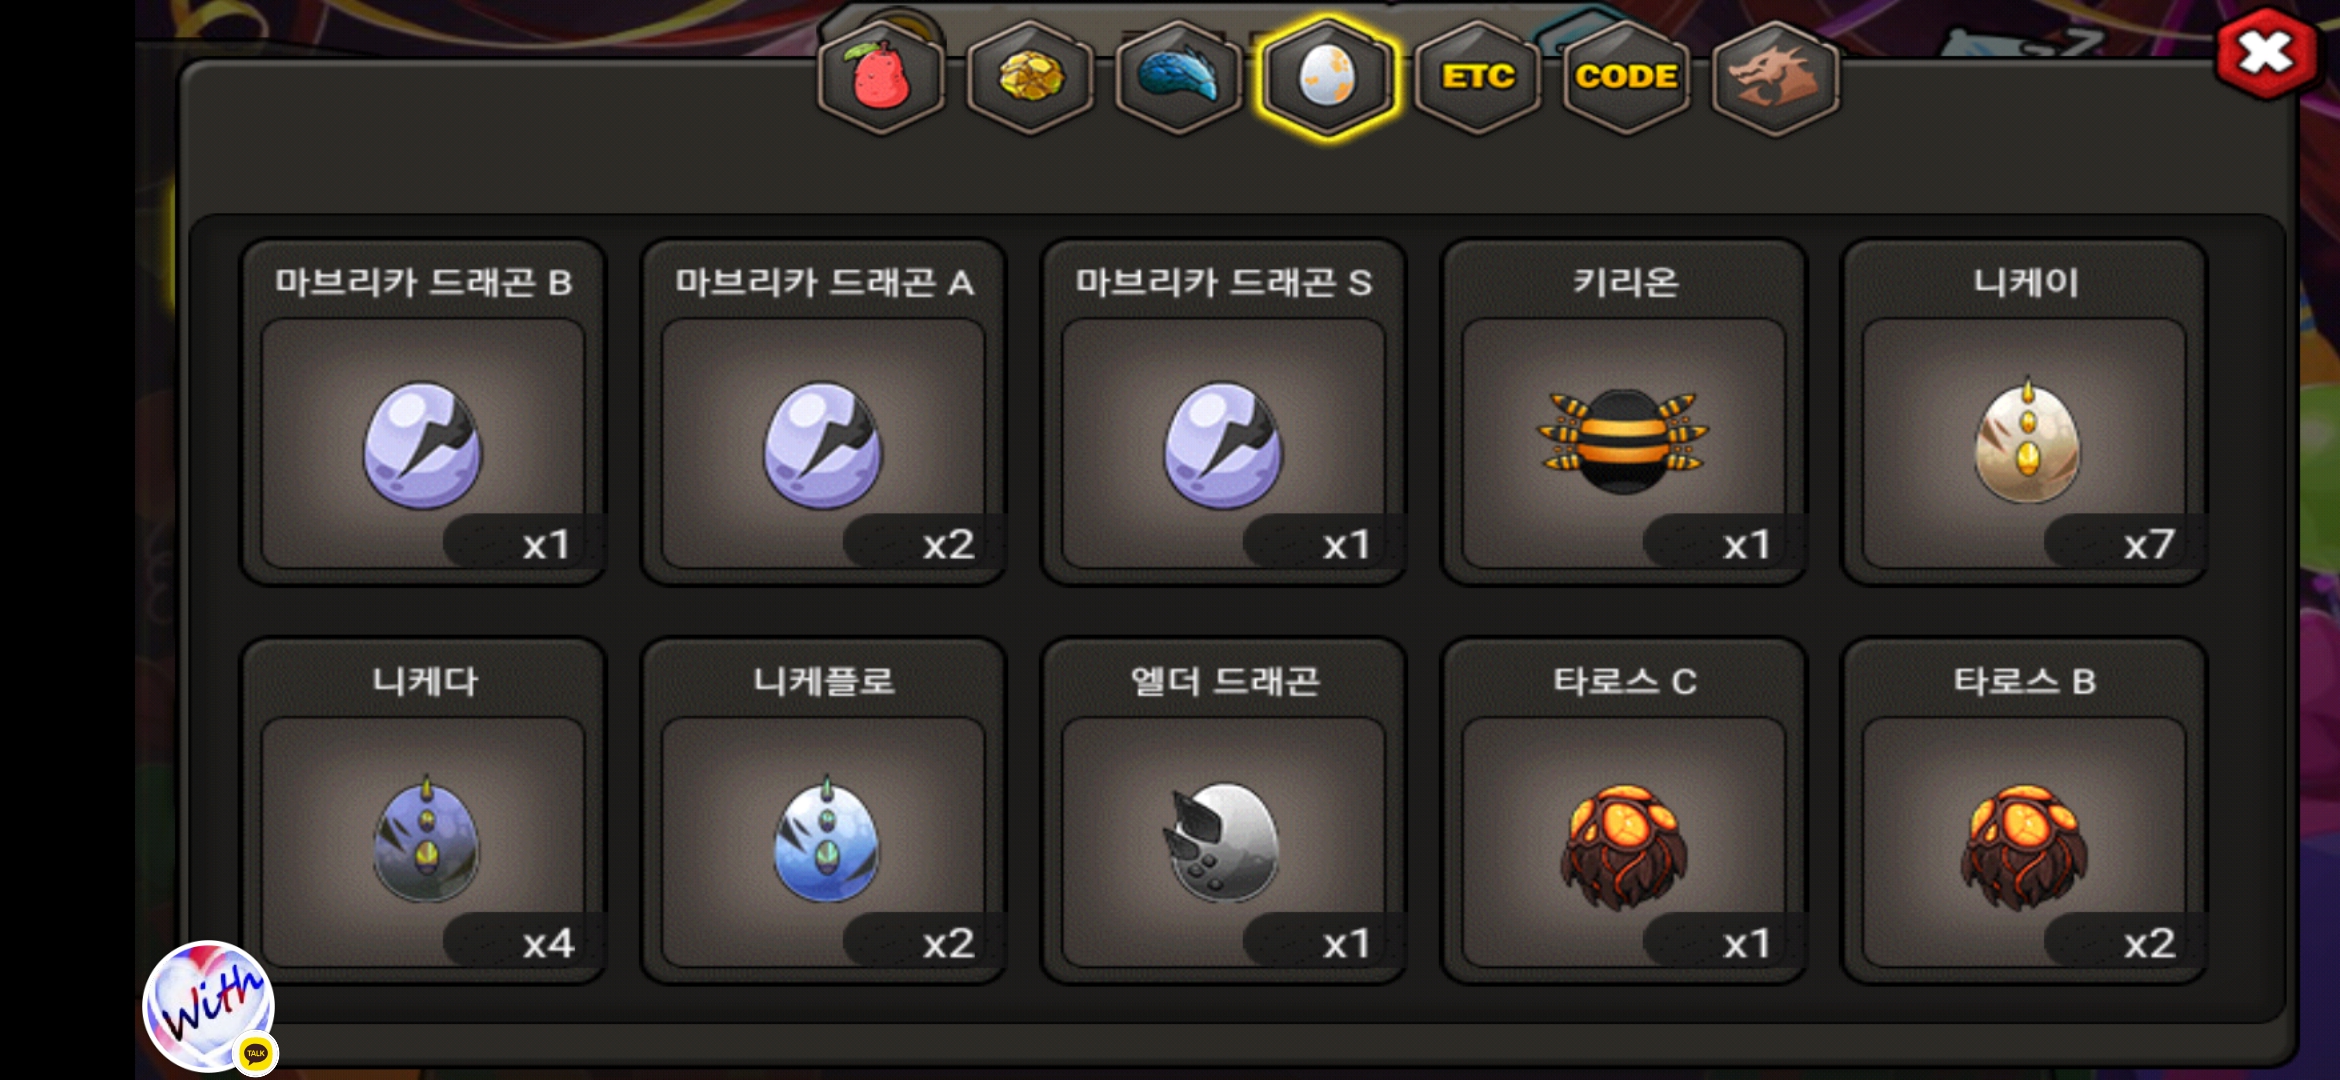Choose the 니케이 white egg
The height and width of the screenshot is (1080, 2340).
[2025, 412]
